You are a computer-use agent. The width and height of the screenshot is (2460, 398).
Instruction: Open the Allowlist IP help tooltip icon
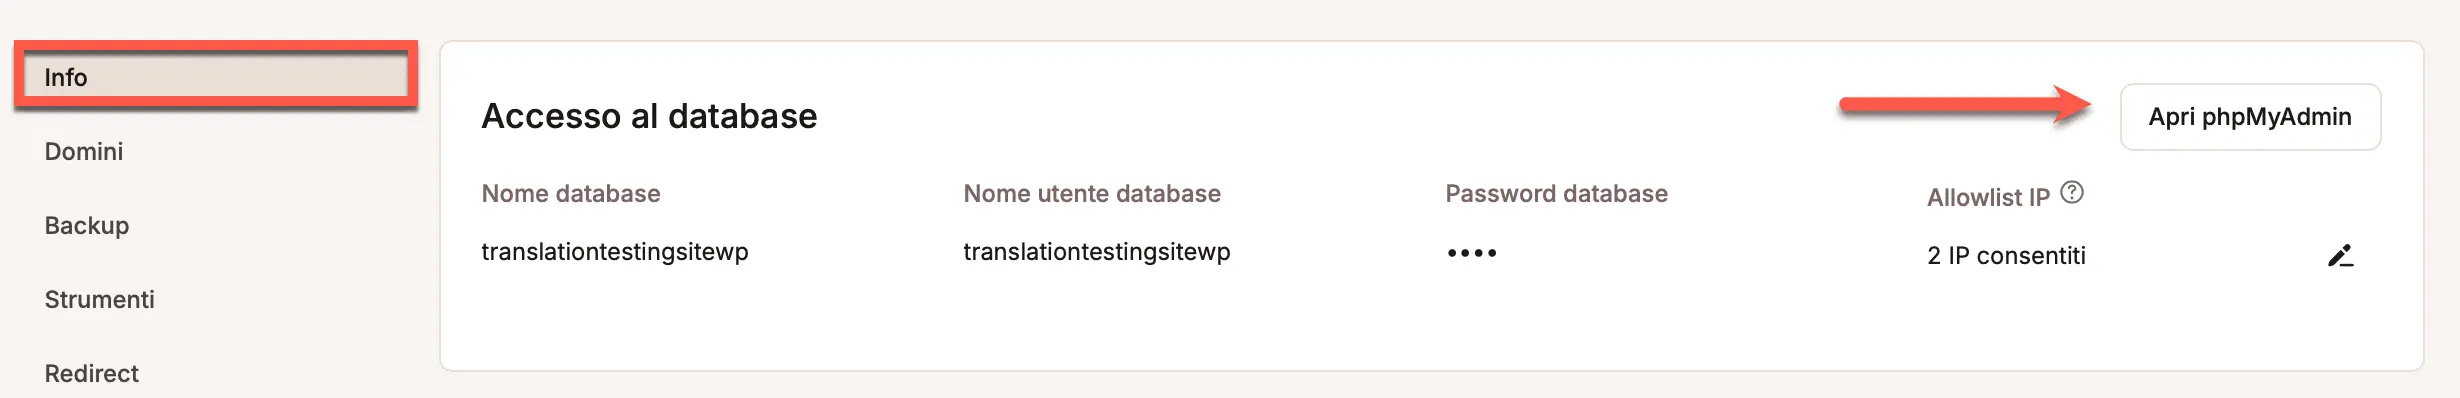coord(2073,192)
